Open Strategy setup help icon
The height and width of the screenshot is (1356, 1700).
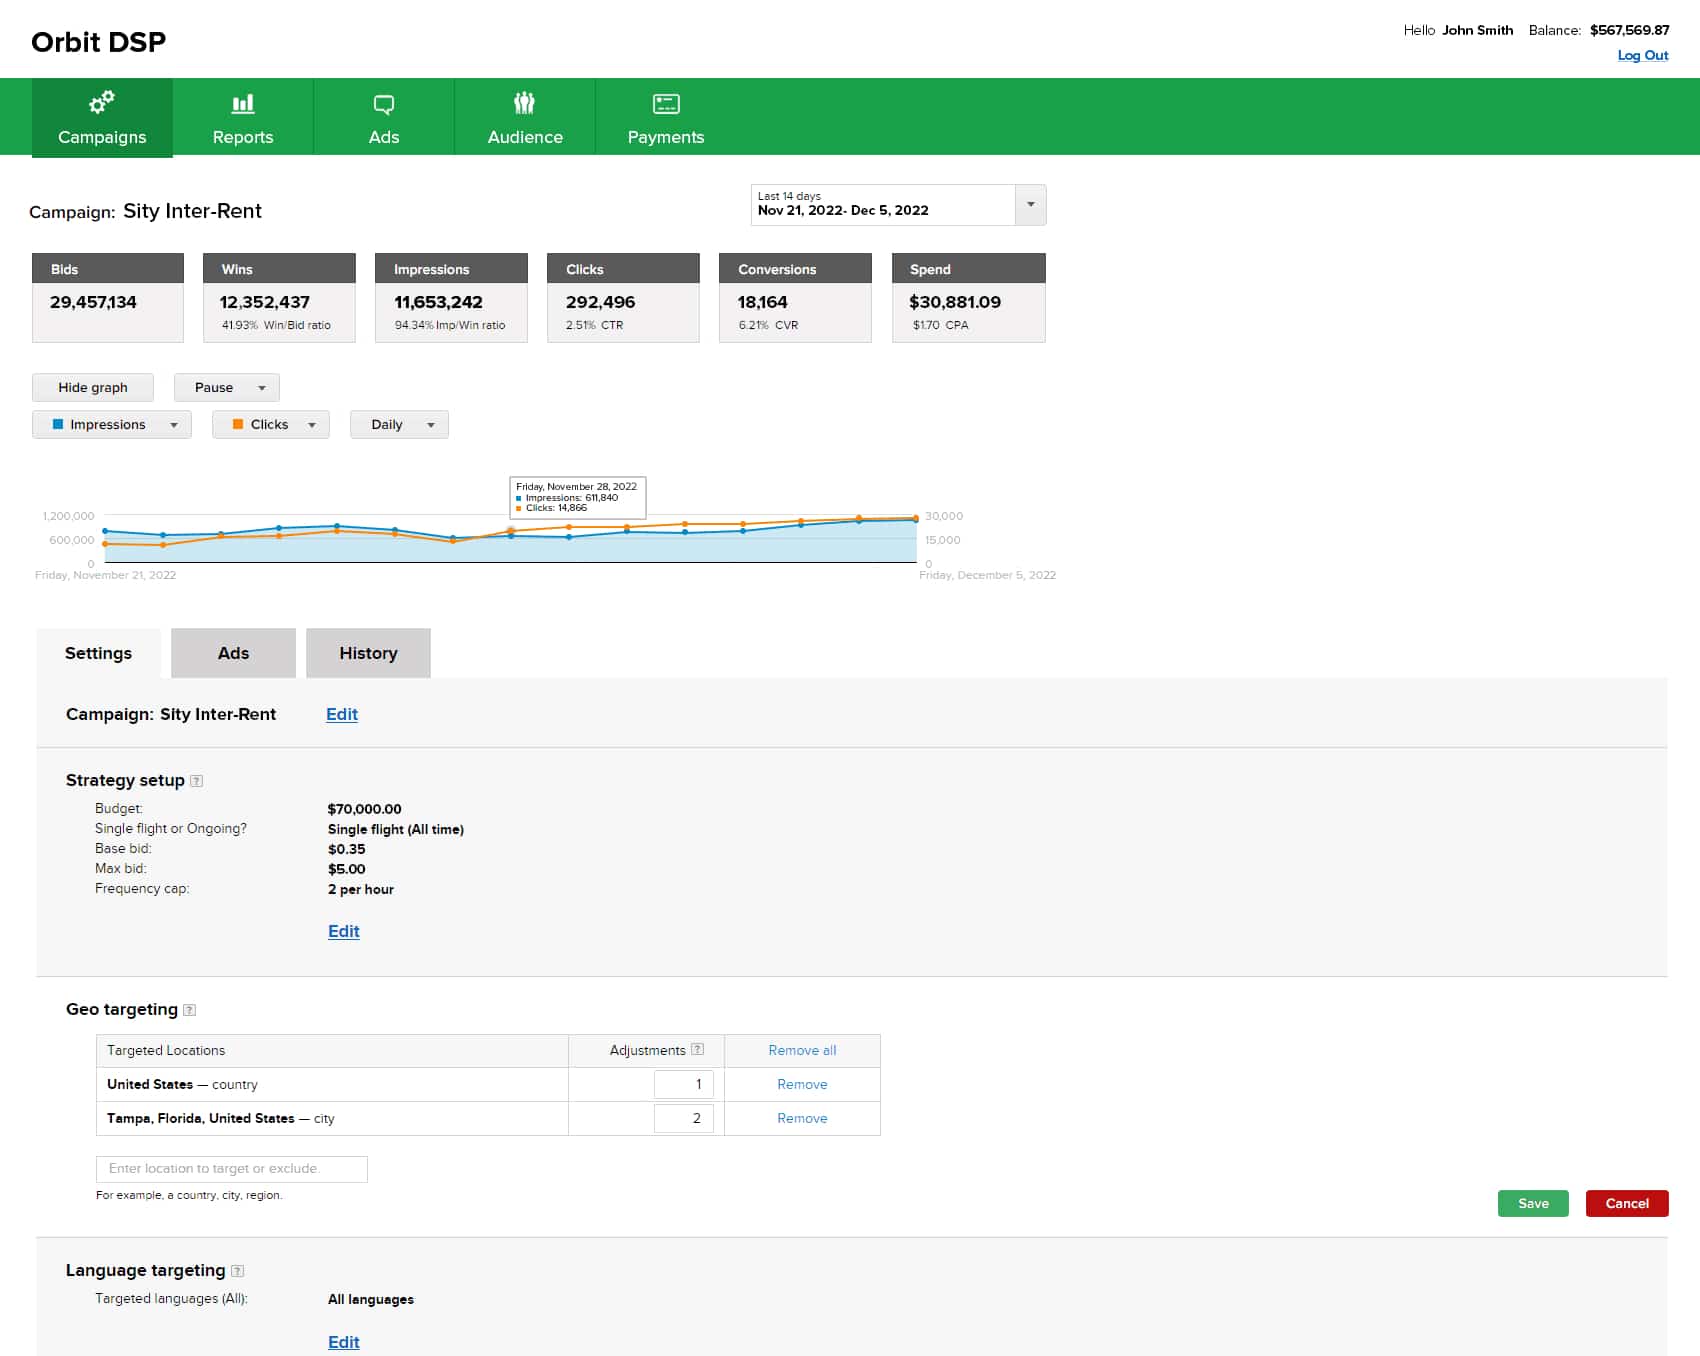(x=197, y=781)
